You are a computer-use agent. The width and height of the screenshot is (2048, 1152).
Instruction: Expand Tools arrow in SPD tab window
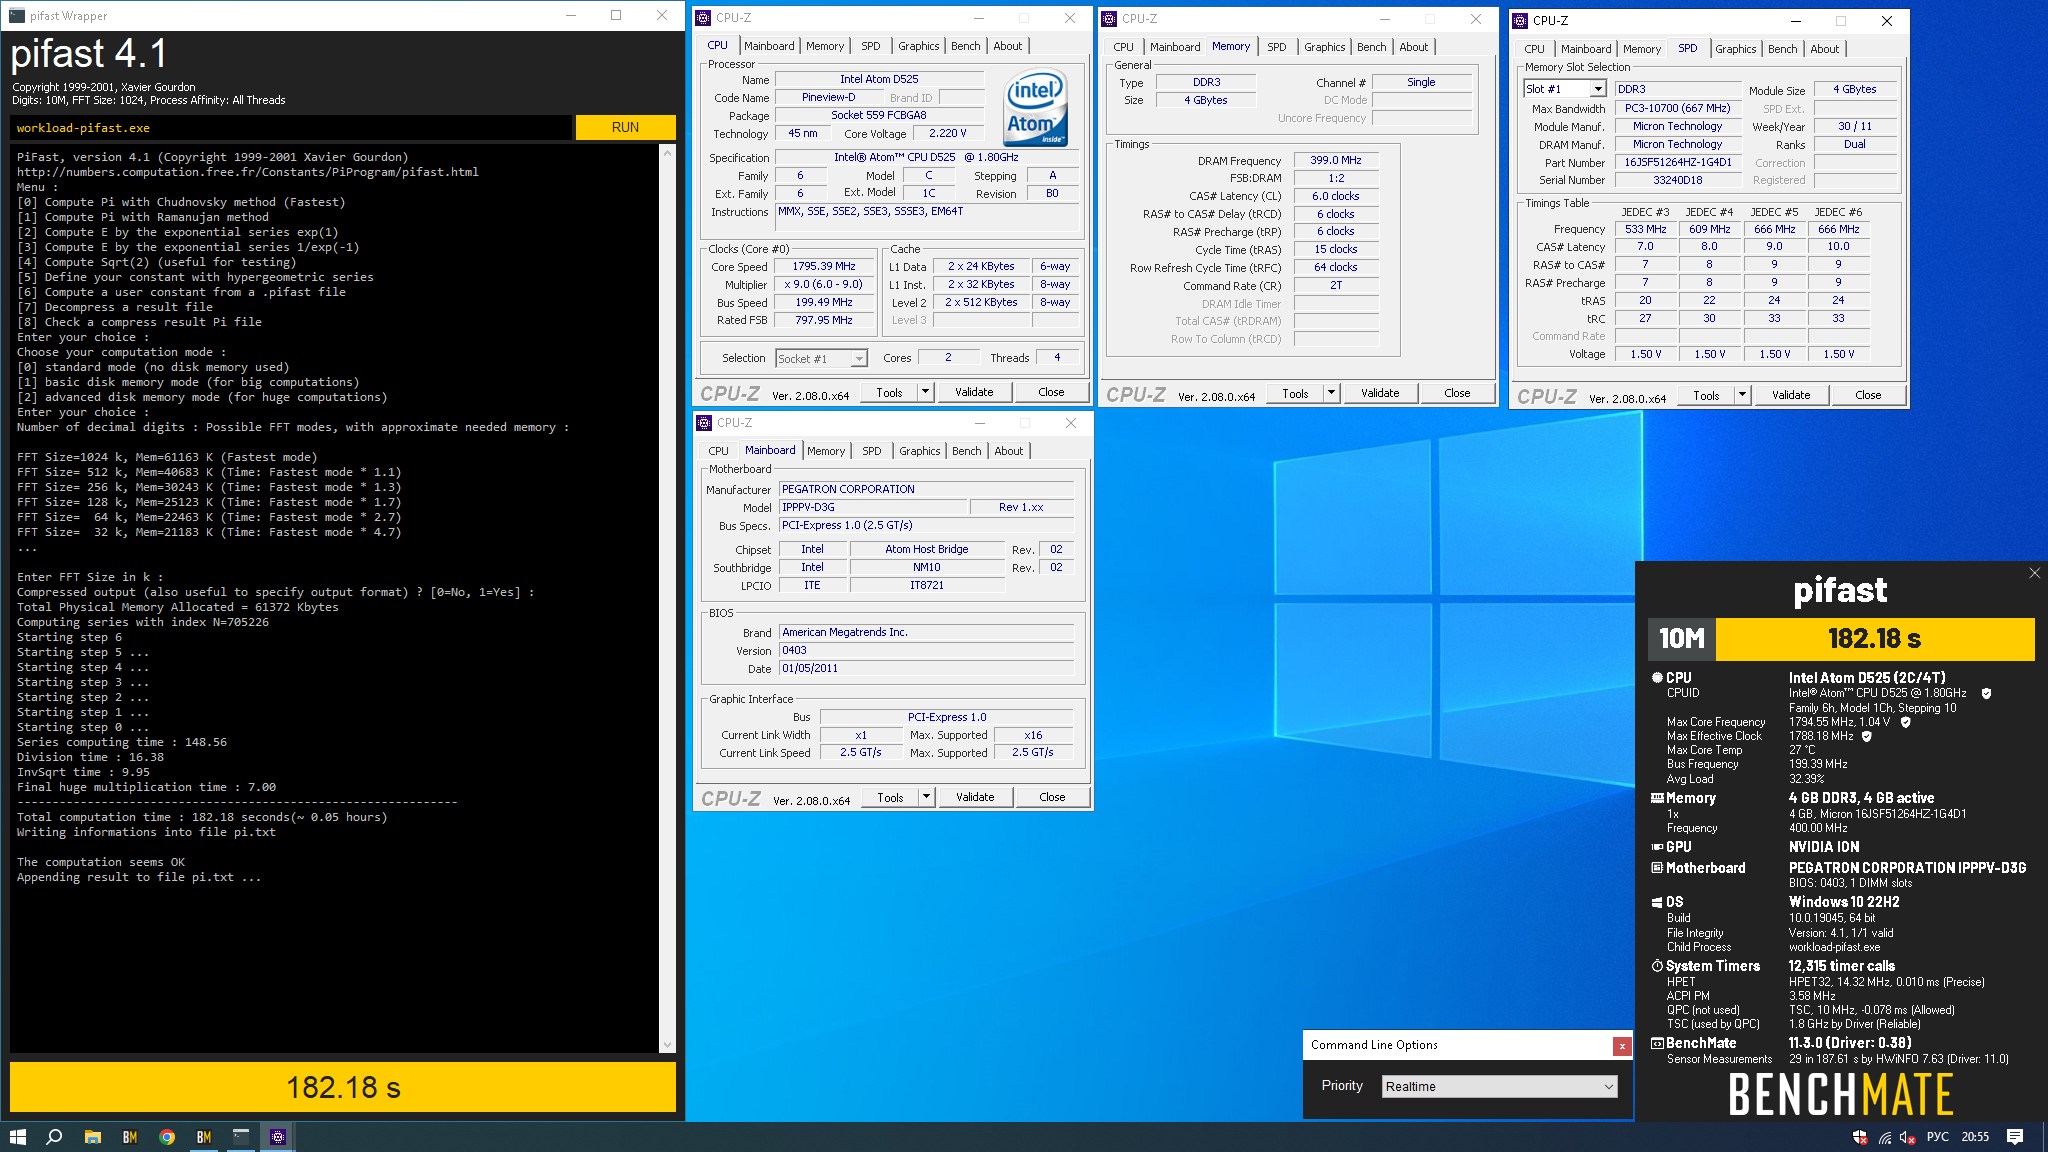click(1742, 395)
